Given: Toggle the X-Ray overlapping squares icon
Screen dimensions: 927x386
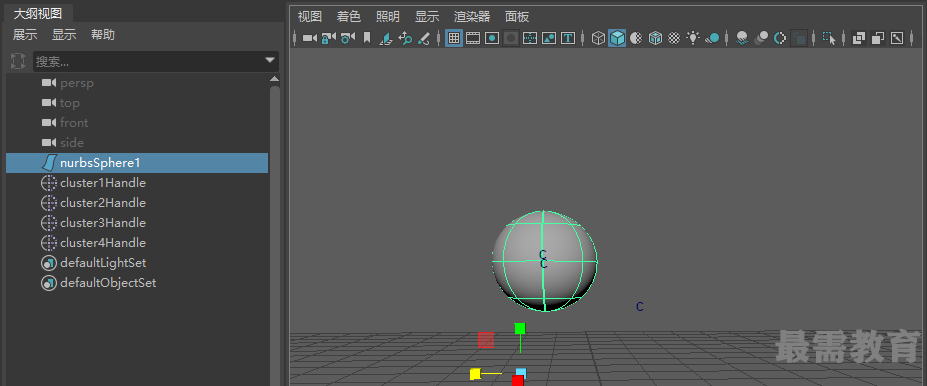Looking at the screenshot, I should coord(859,38).
